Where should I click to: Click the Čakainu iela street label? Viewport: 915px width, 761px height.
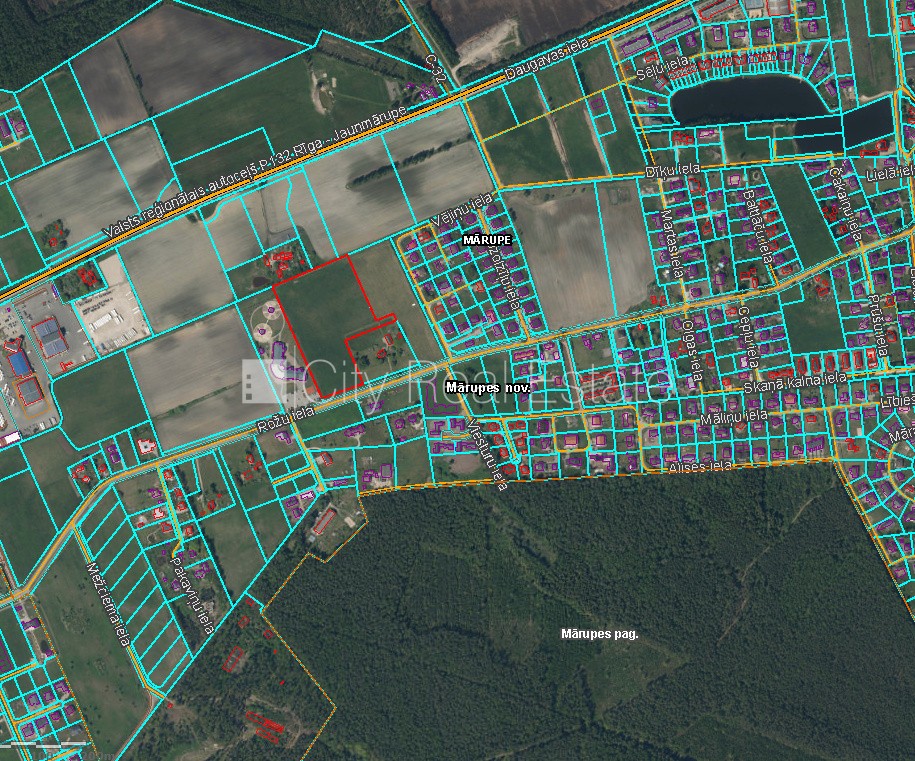click(843, 204)
